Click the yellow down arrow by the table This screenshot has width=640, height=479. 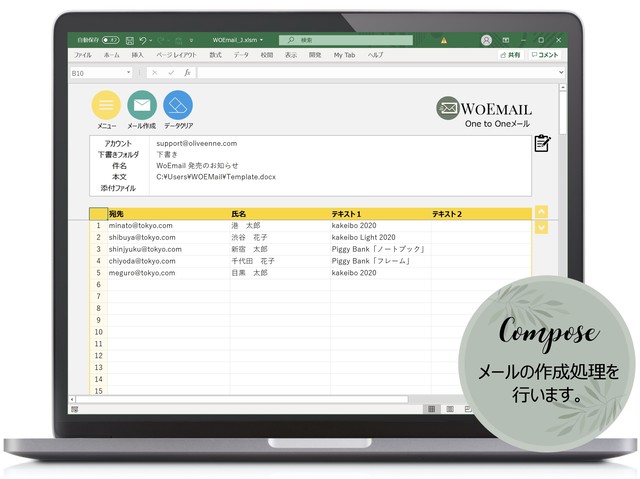coord(541,228)
